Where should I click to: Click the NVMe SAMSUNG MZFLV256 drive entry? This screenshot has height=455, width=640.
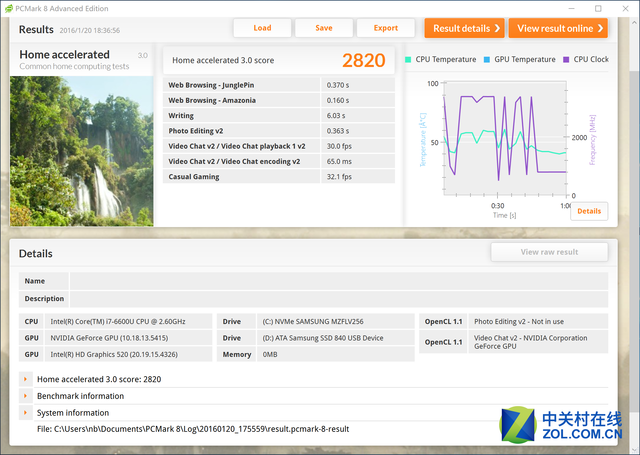click(x=336, y=322)
